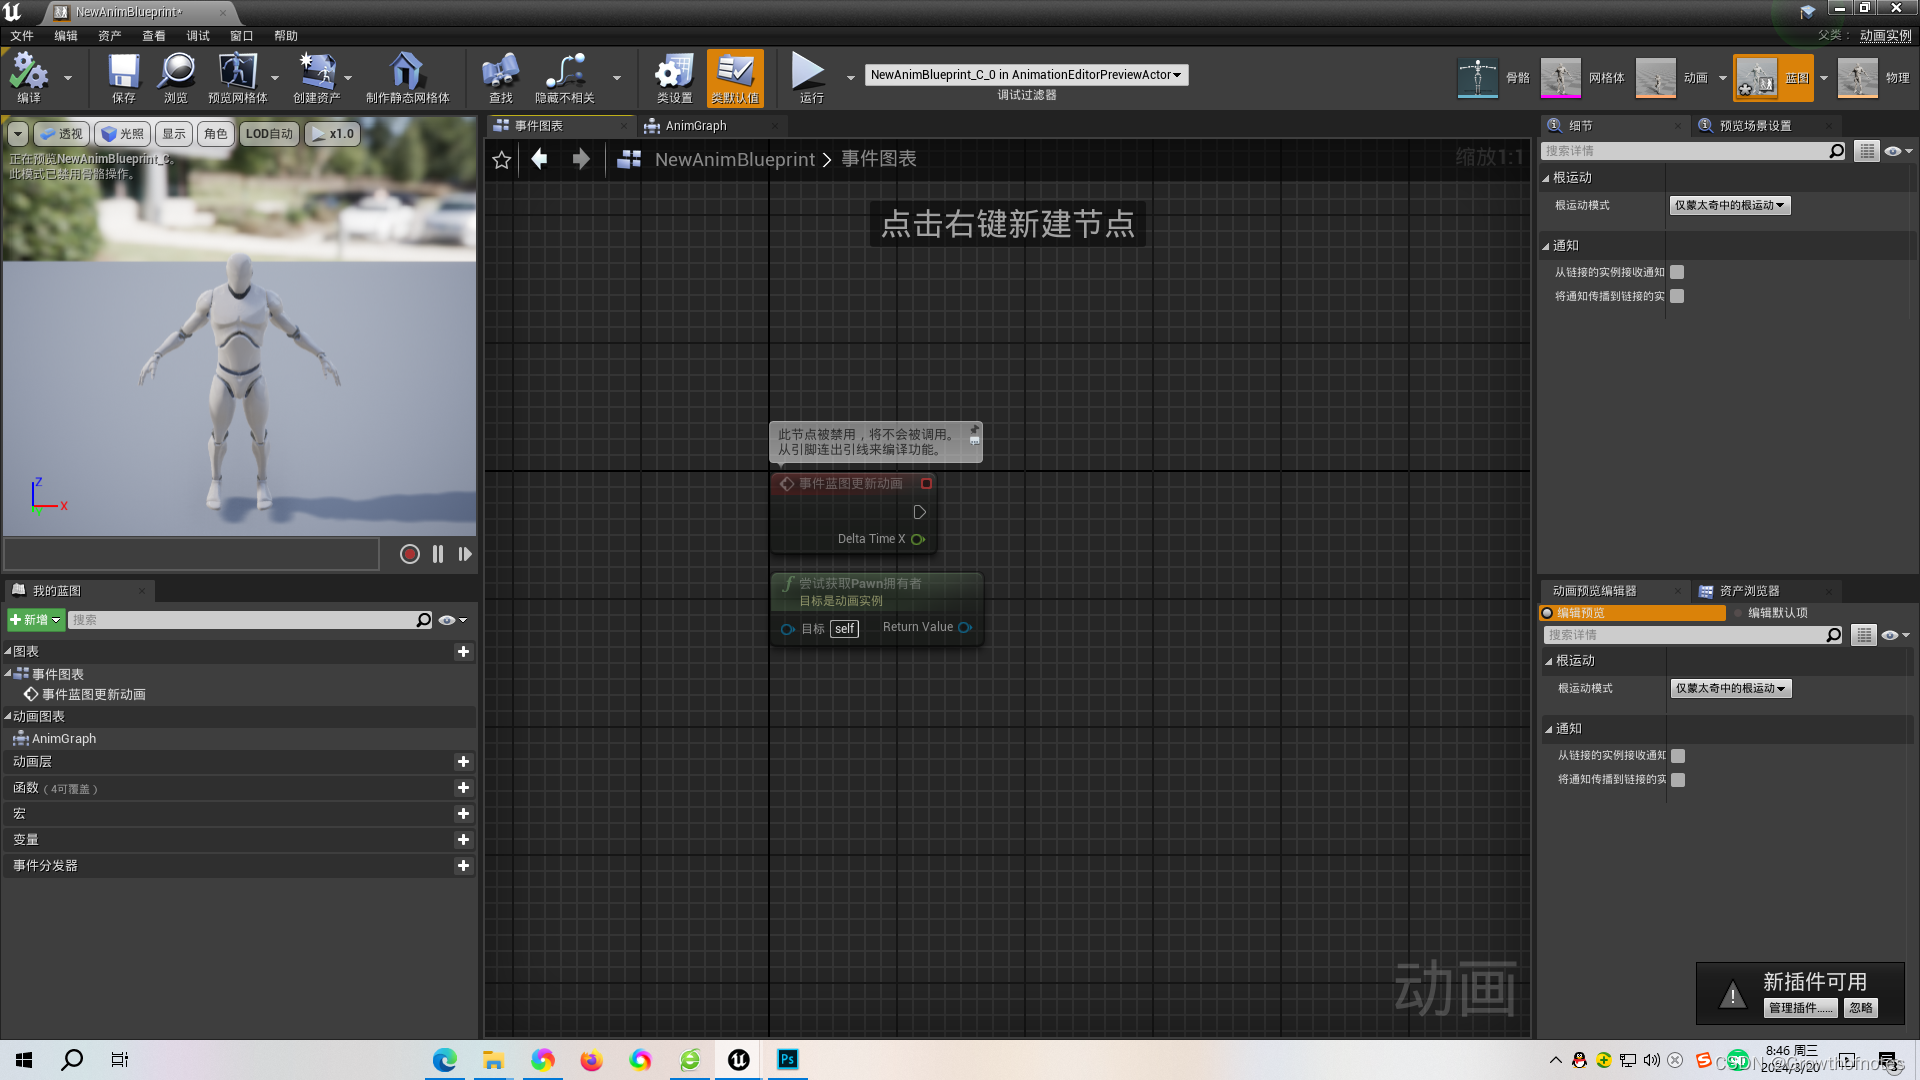Open the 新增 add-new dropdown

coord(36,620)
